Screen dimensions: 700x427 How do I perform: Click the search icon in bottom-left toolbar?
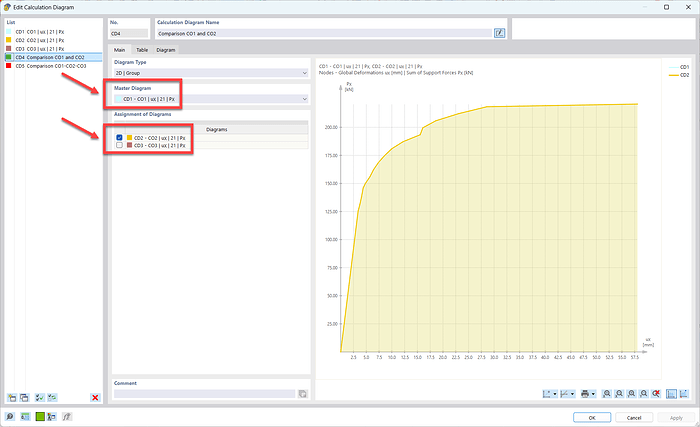point(10,416)
